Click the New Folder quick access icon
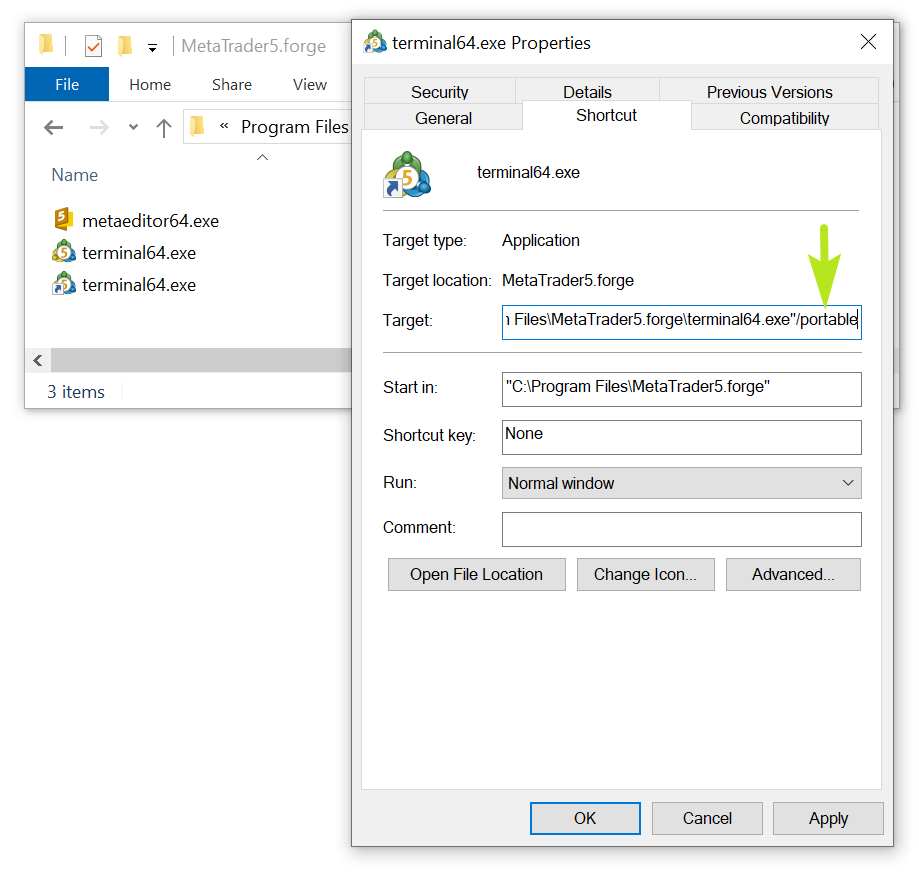919x876 pixels. point(124,45)
